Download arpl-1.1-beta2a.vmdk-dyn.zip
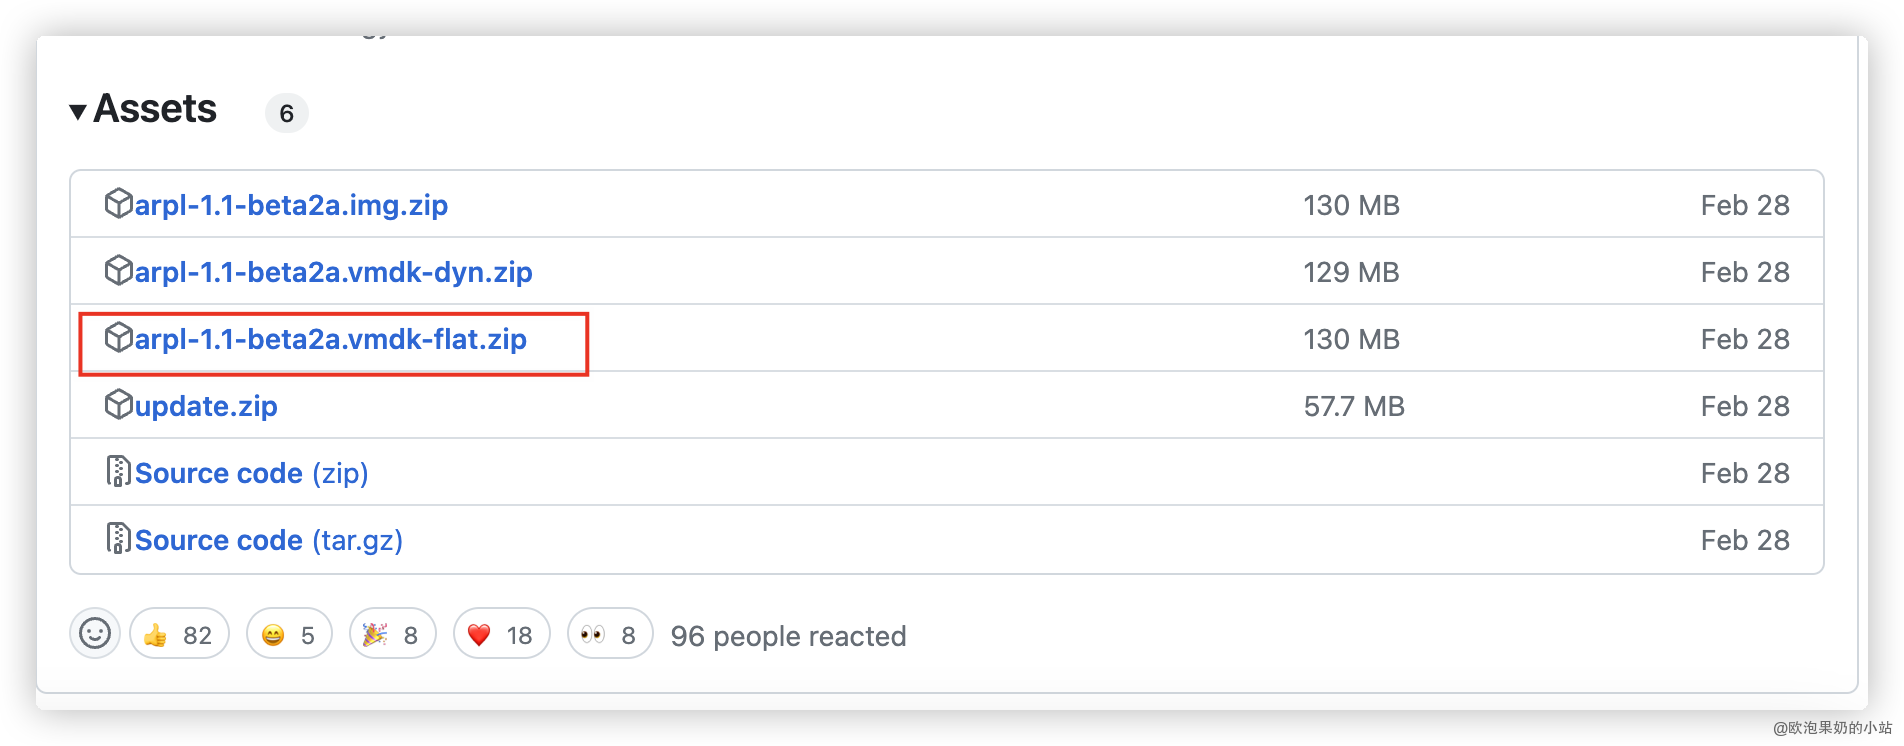This screenshot has height=746, width=1904. (333, 272)
